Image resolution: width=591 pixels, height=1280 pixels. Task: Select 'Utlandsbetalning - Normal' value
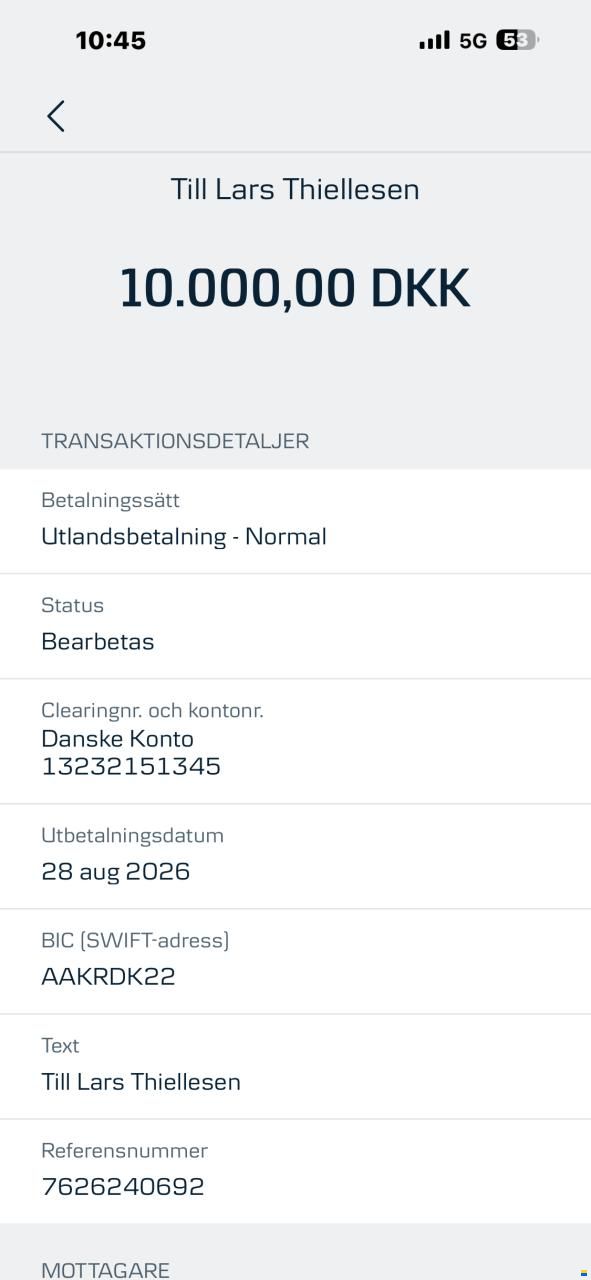tap(184, 537)
